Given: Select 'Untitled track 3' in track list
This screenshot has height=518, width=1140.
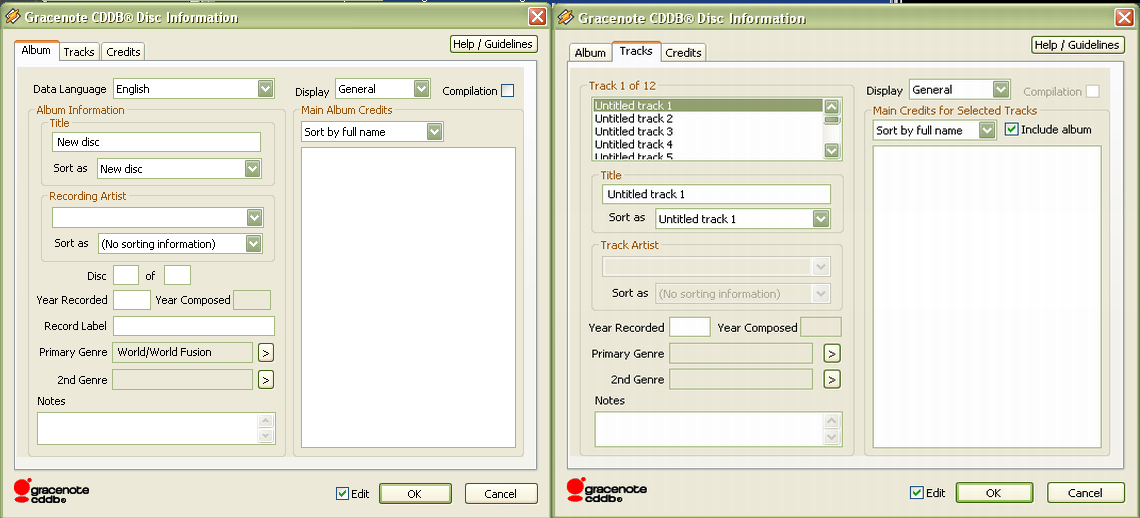Looking at the screenshot, I should click(x=707, y=132).
